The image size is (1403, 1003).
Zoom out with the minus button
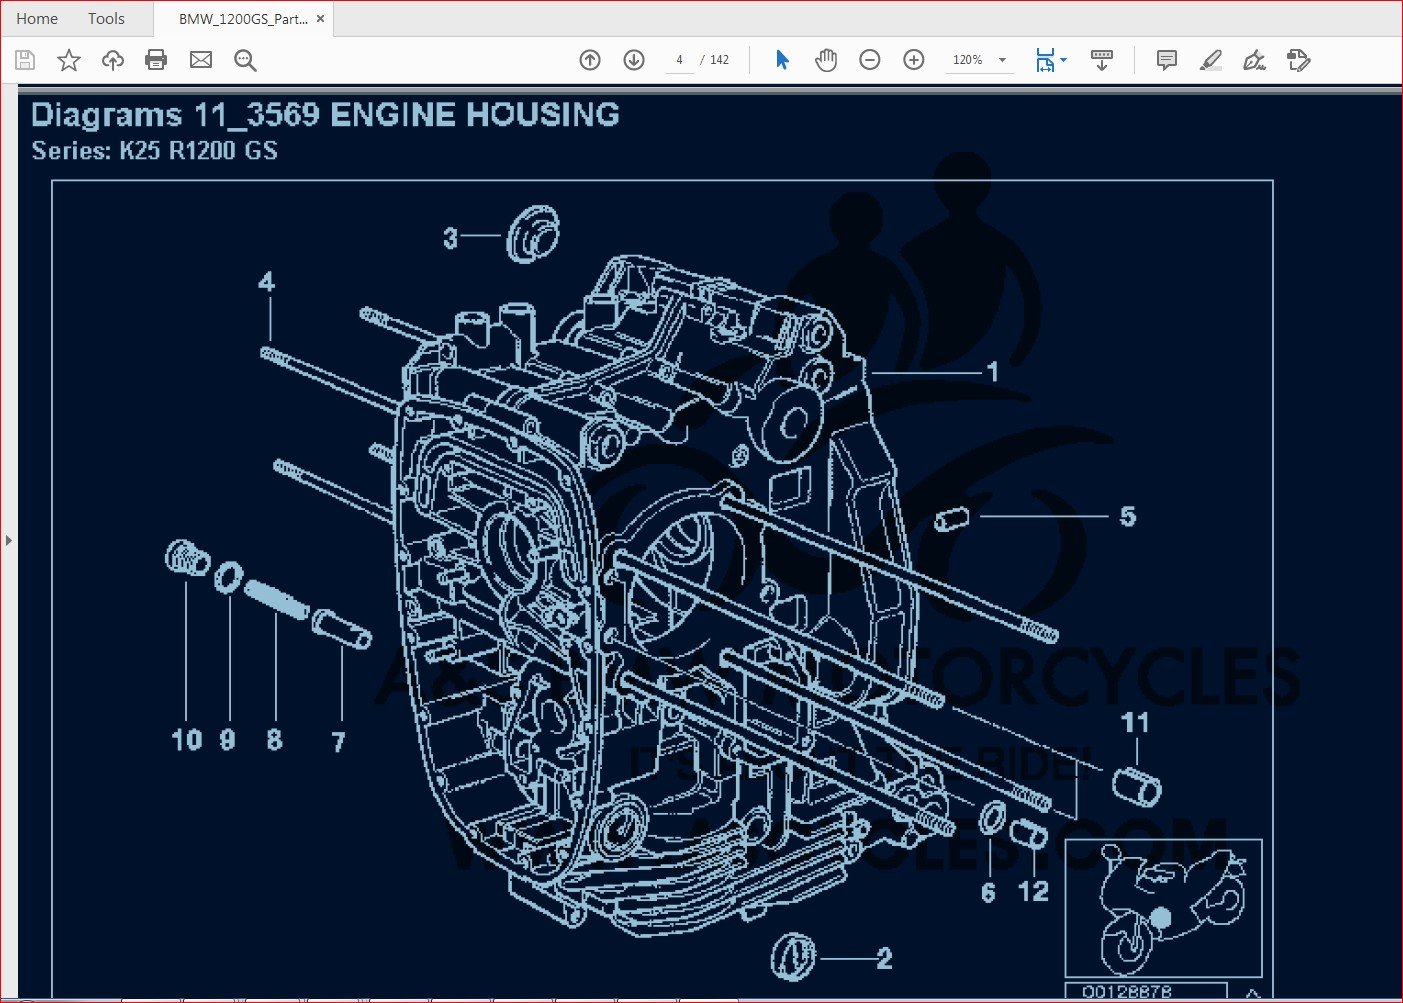[870, 60]
